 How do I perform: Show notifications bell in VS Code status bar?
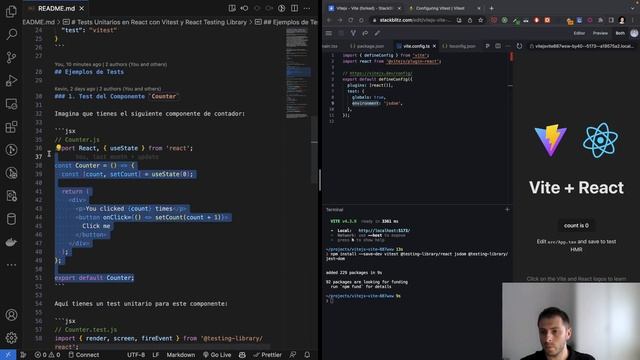tap(307, 355)
